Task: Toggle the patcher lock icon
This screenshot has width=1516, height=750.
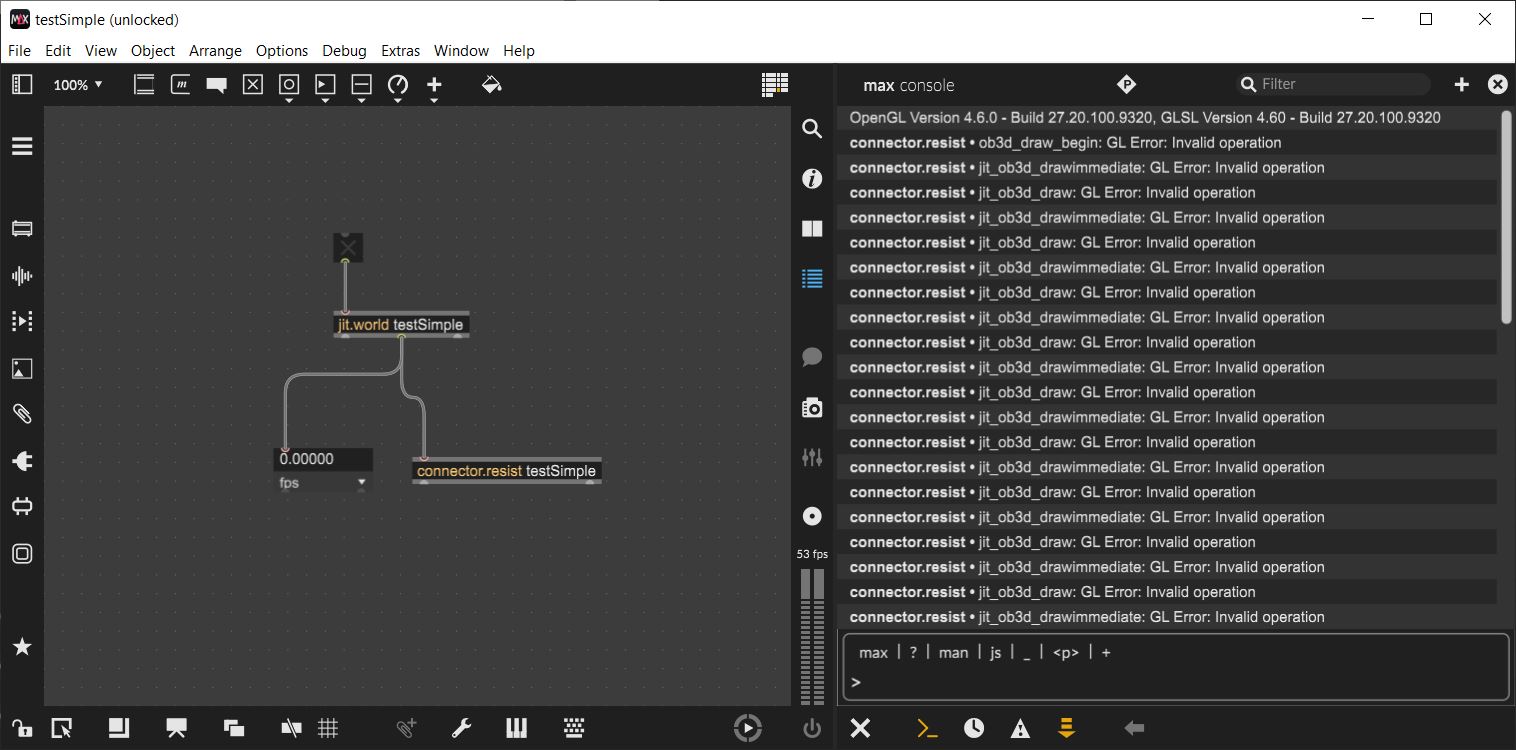Action: pos(22,728)
